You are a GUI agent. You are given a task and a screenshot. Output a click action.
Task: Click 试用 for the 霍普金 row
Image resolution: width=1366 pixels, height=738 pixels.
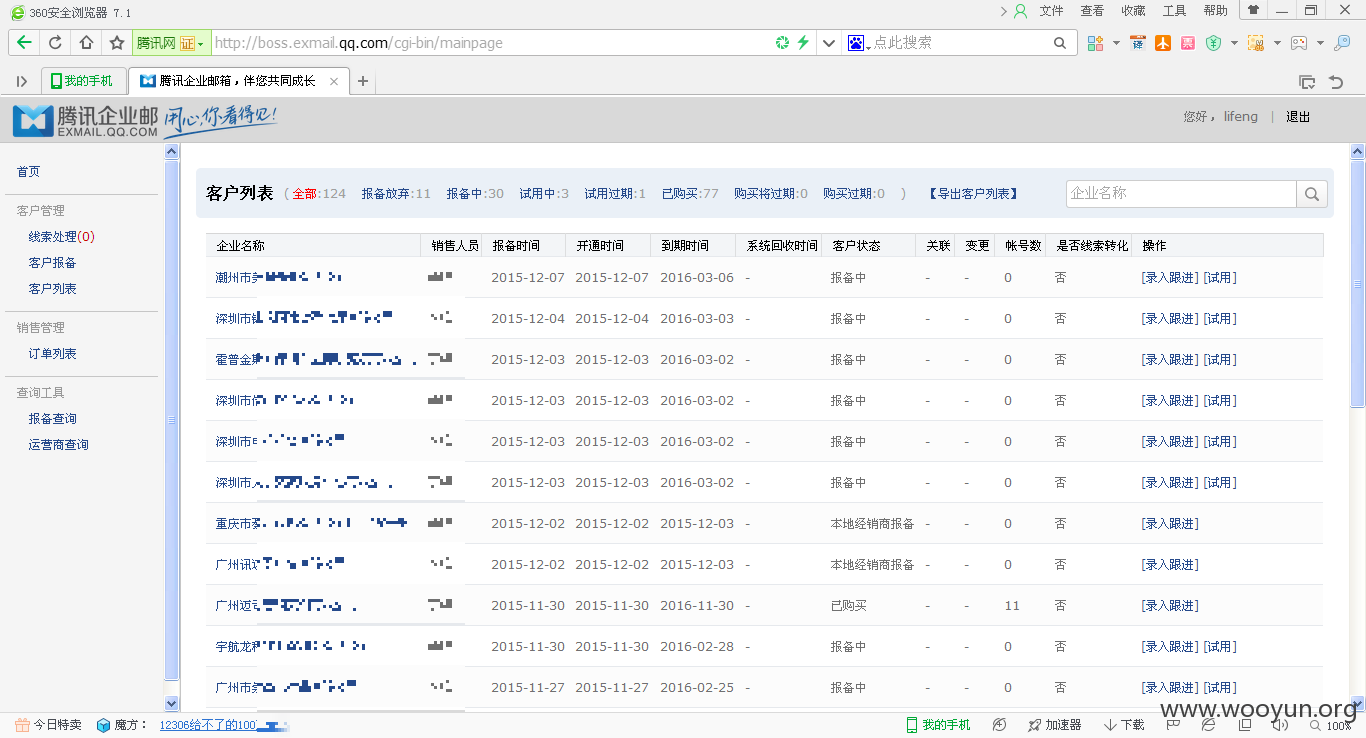[x=1220, y=360]
